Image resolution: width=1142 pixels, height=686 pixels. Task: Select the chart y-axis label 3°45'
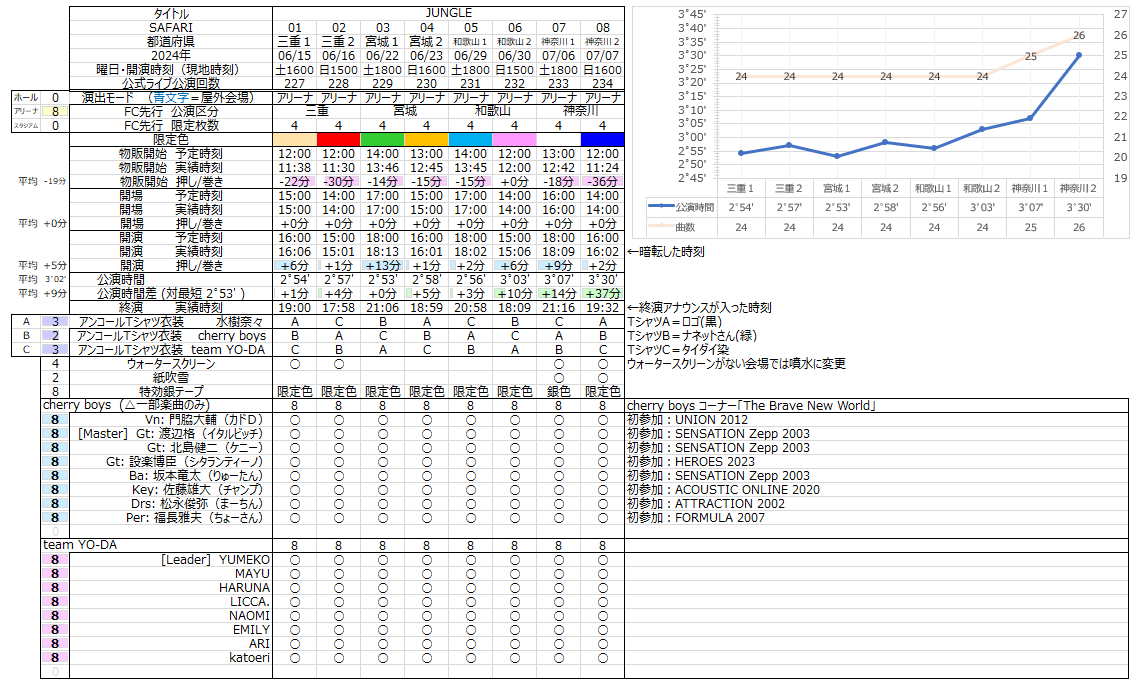point(692,14)
